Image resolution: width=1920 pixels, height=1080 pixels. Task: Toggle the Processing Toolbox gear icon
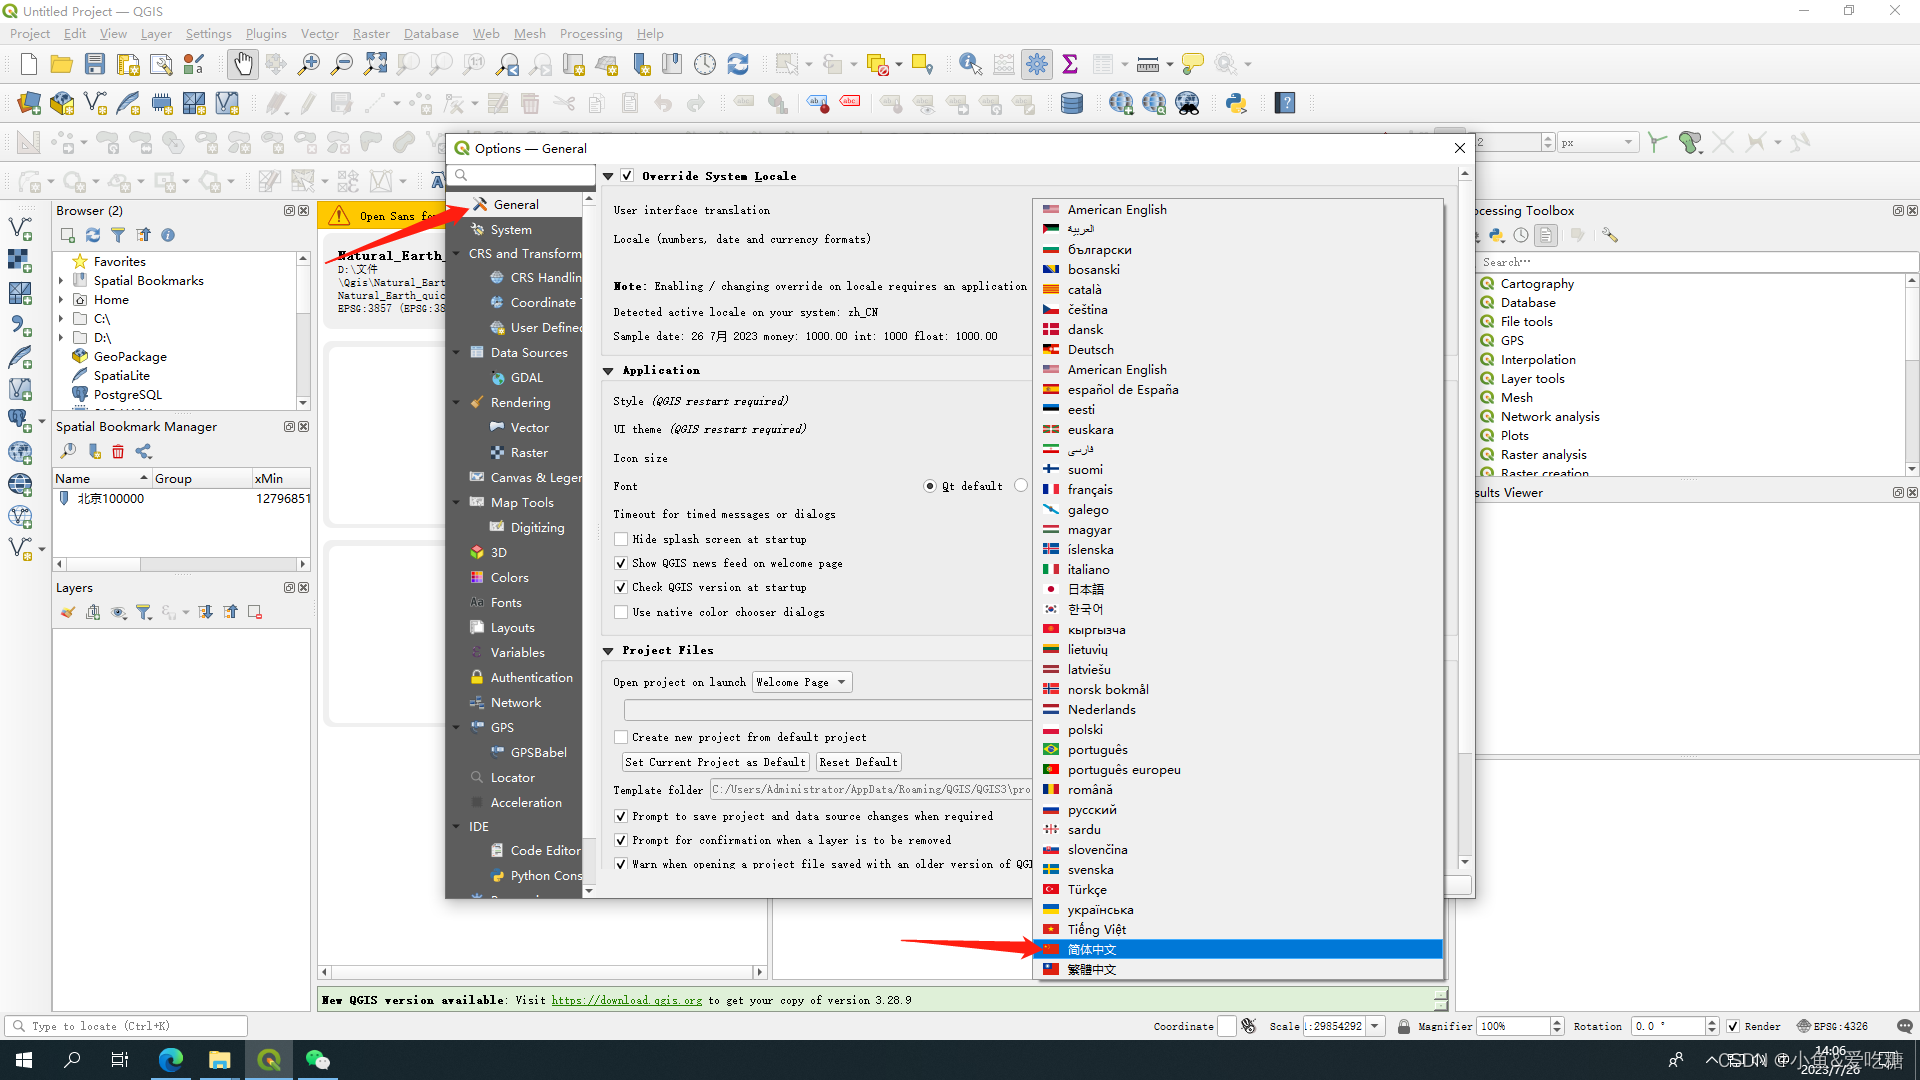1037,65
